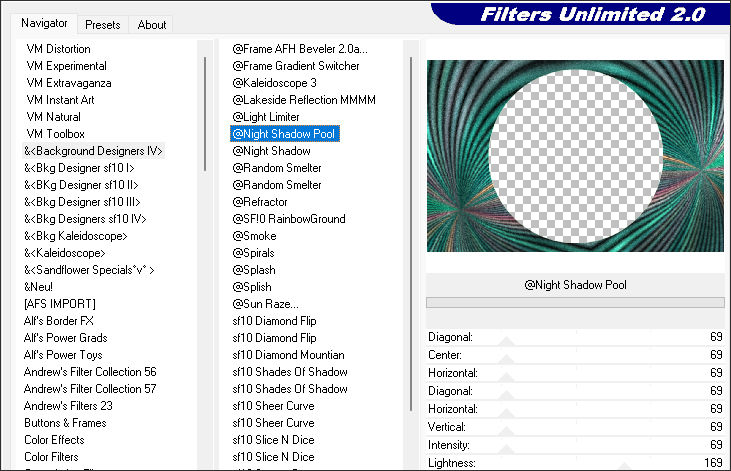Open the About tab
The height and width of the screenshot is (471, 731).
pos(152,25)
